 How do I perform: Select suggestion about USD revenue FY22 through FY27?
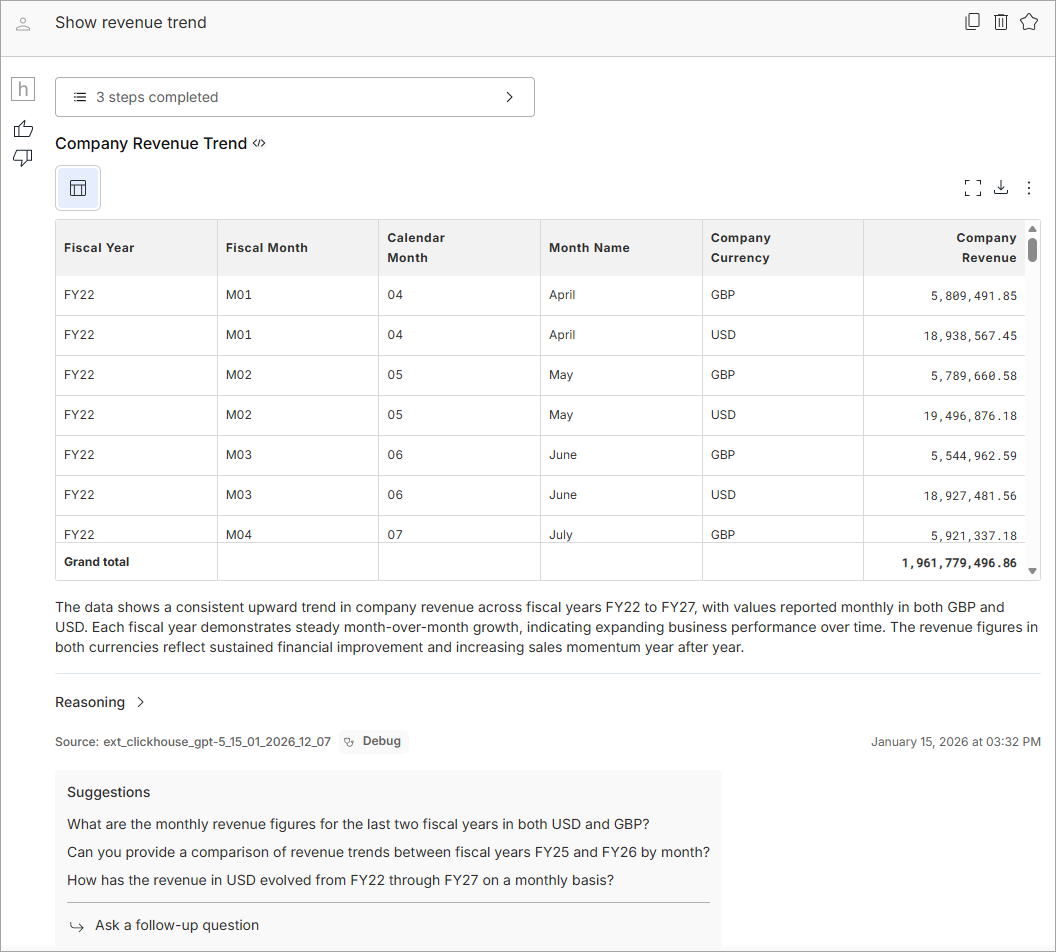pyautogui.click(x=340, y=880)
